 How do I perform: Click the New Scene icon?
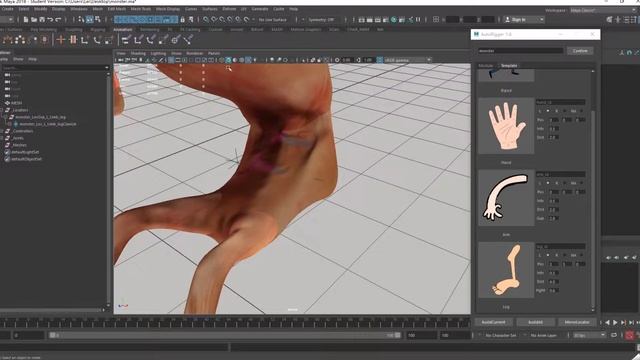point(26,20)
